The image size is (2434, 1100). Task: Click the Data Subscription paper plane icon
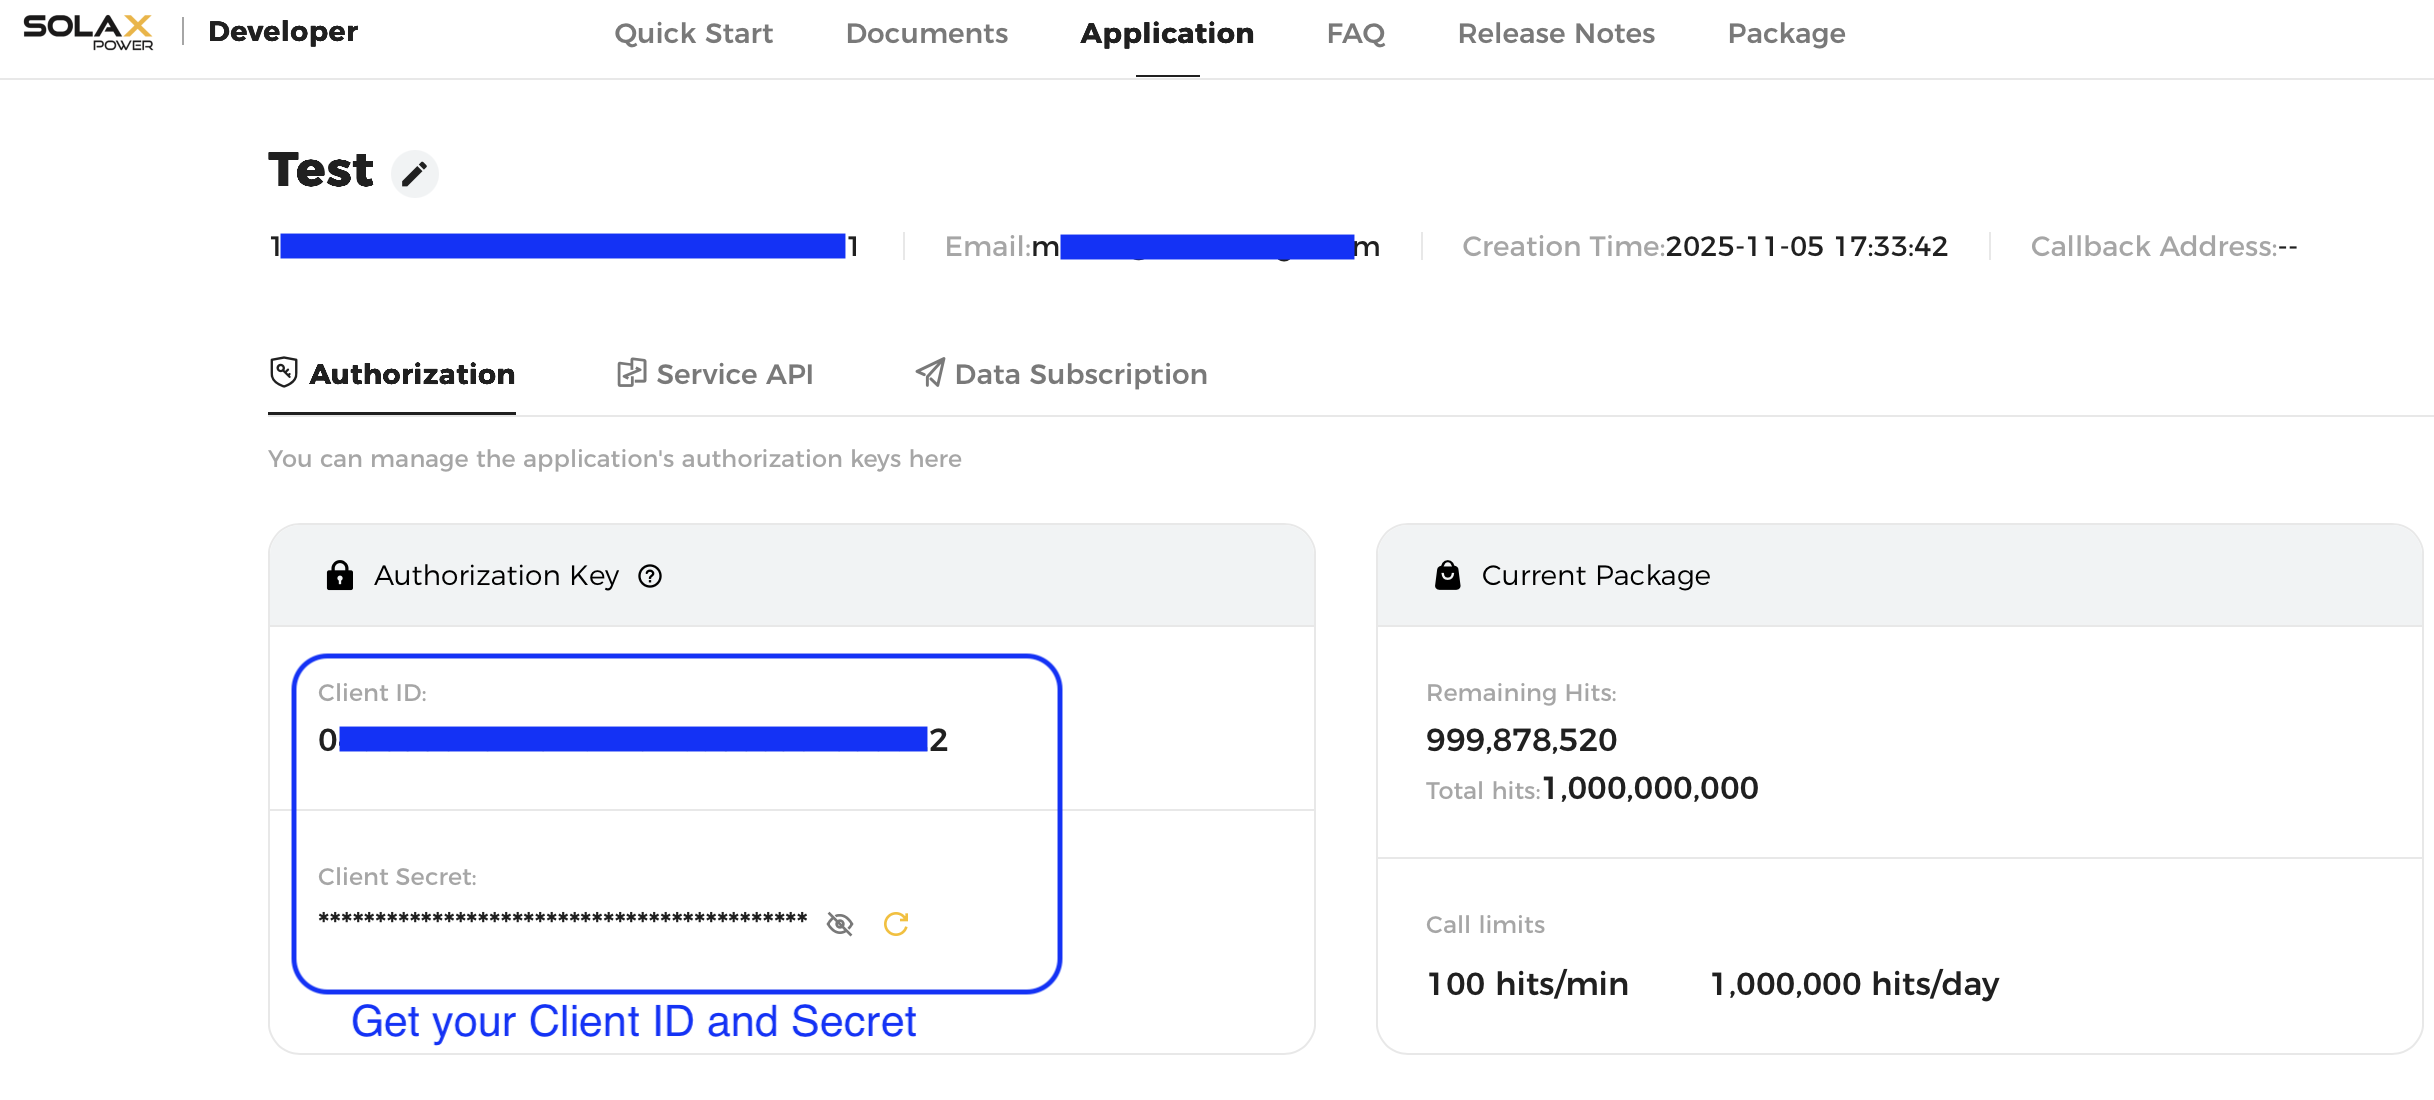pyautogui.click(x=930, y=373)
